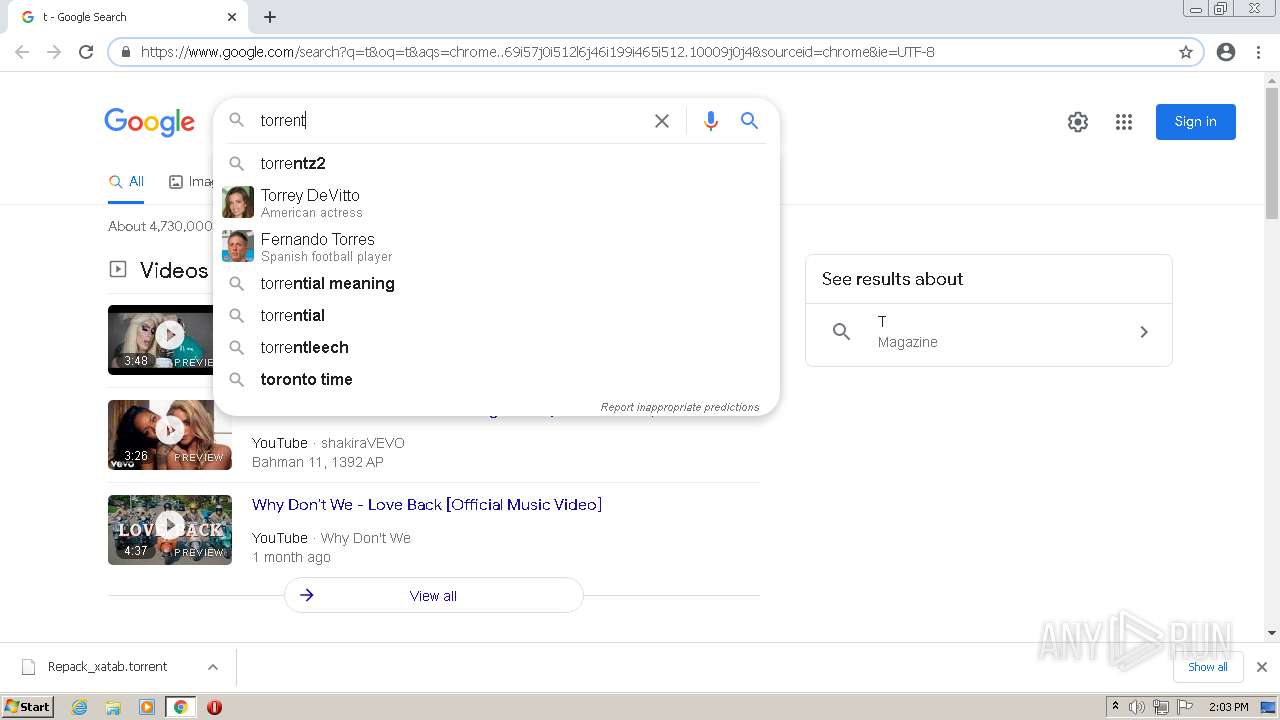
Task: Open the Google apps grid
Action: click(x=1124, y=122)
